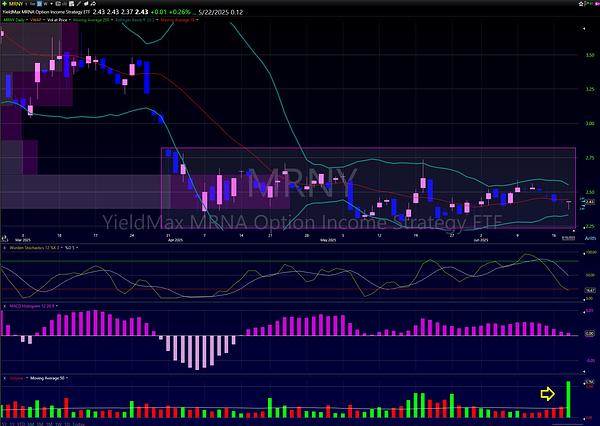Click the green plus add-symbol icon
This screenshot has height=426, width=600.
point(4,4)
